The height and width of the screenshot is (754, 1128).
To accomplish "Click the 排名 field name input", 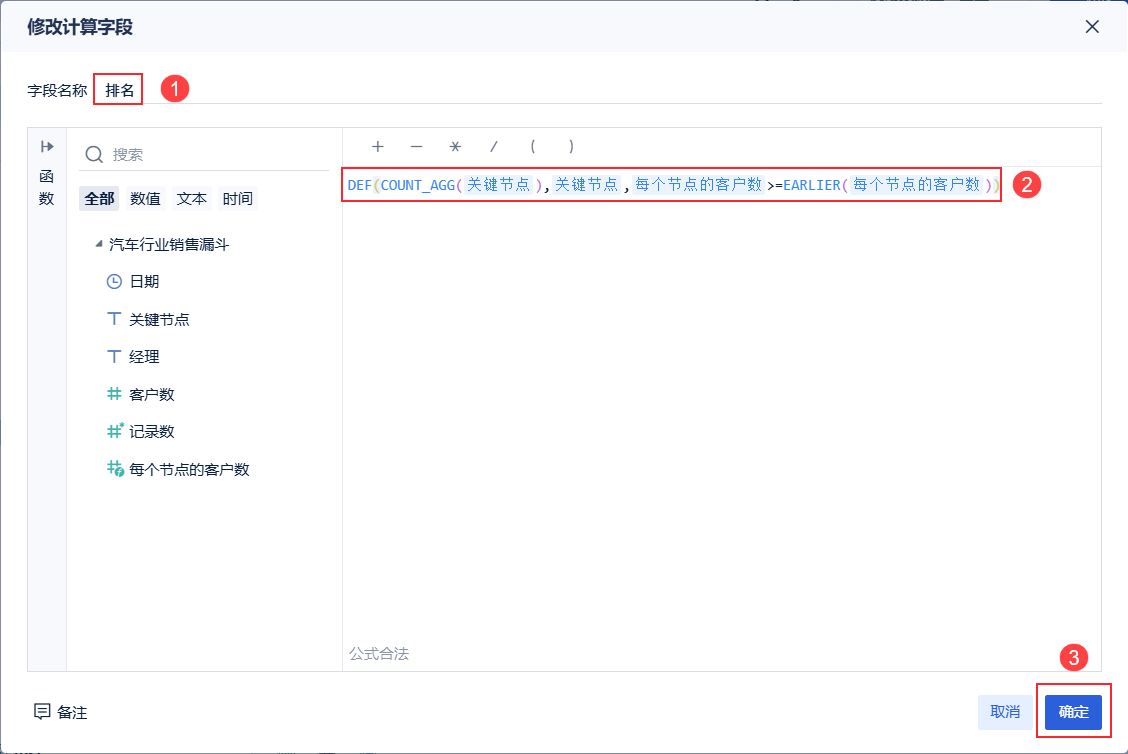I will point(118,89).
